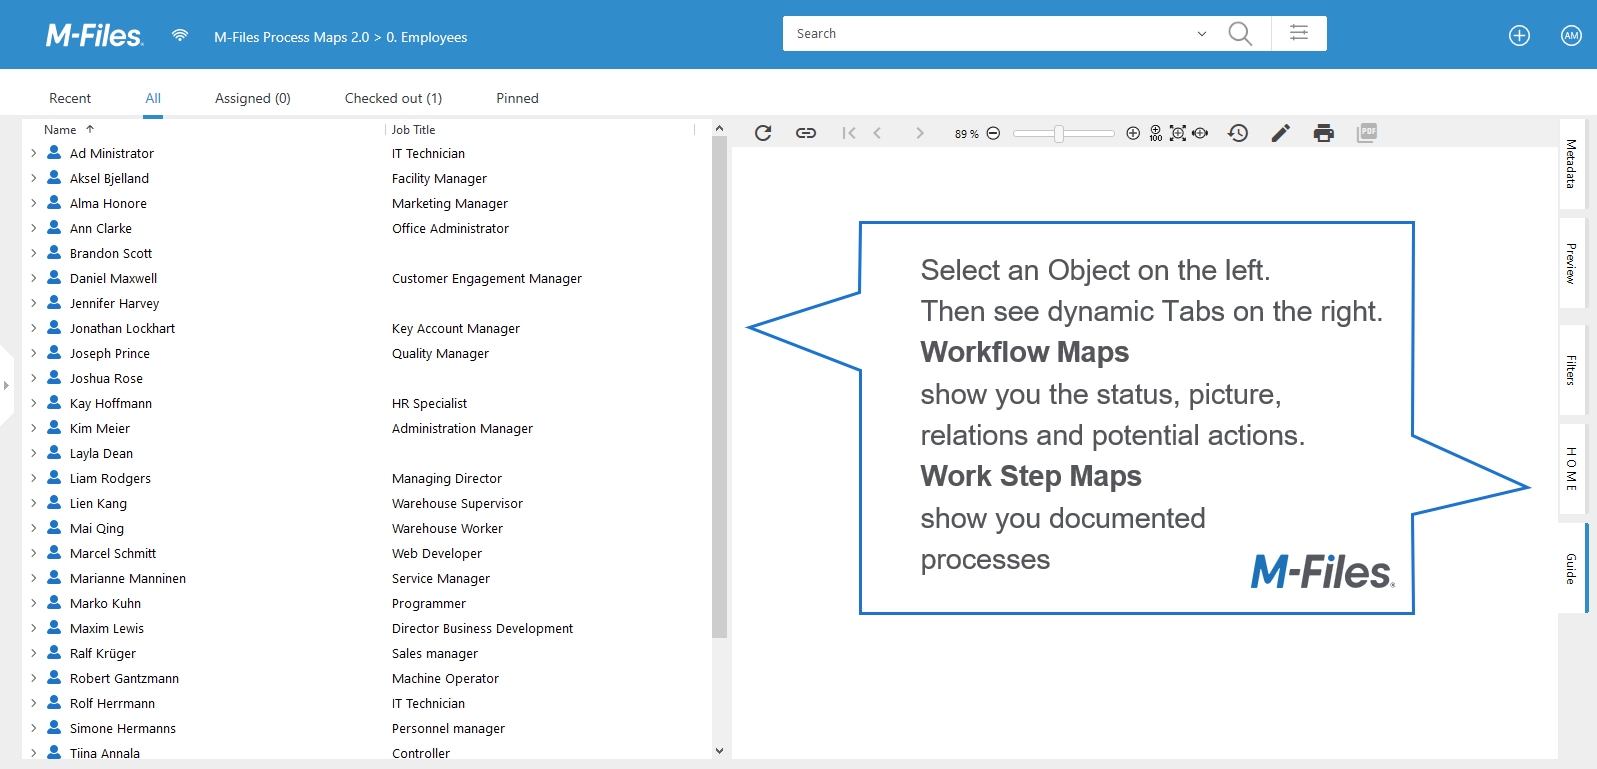Open the Metadata side panel tab
Image resolution: width=1597 pixels, height=769 pixels.
(1571, 164)
